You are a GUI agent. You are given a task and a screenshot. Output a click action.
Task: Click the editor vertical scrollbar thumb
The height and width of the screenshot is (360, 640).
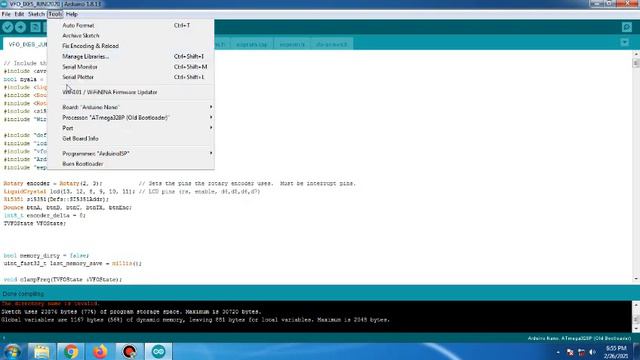click(636, 63)
